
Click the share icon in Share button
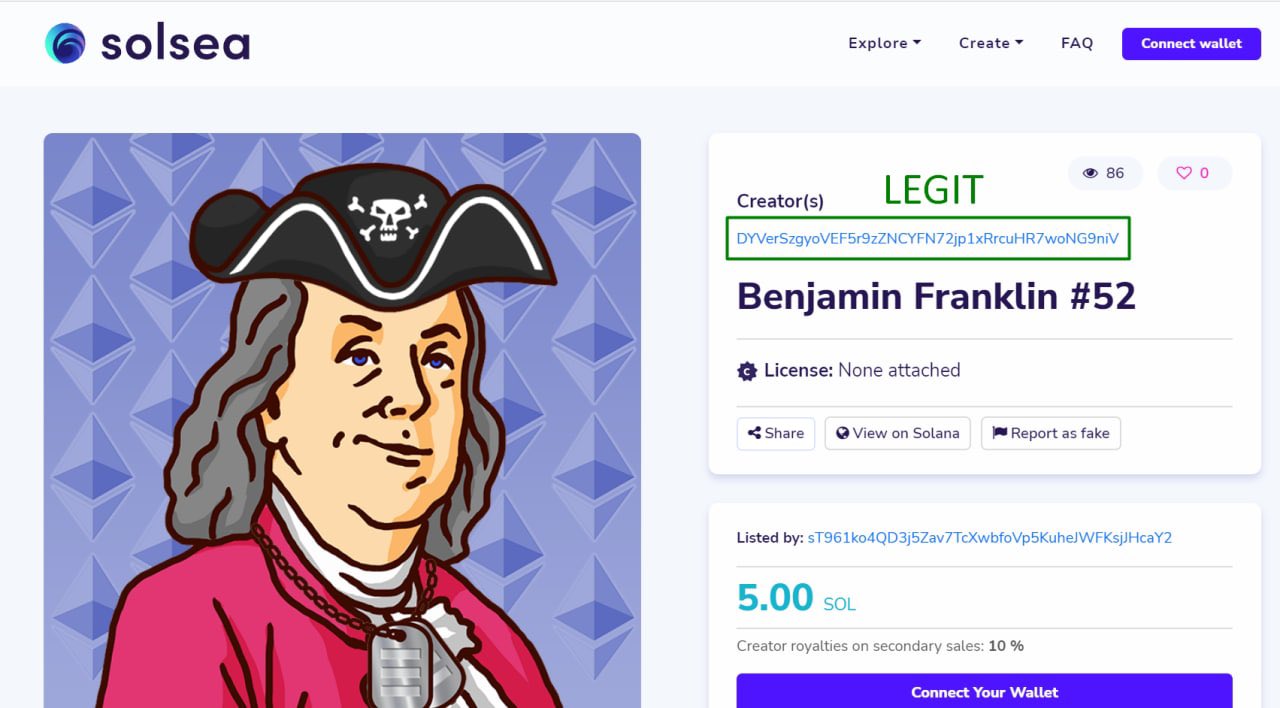tap(755, 433)
